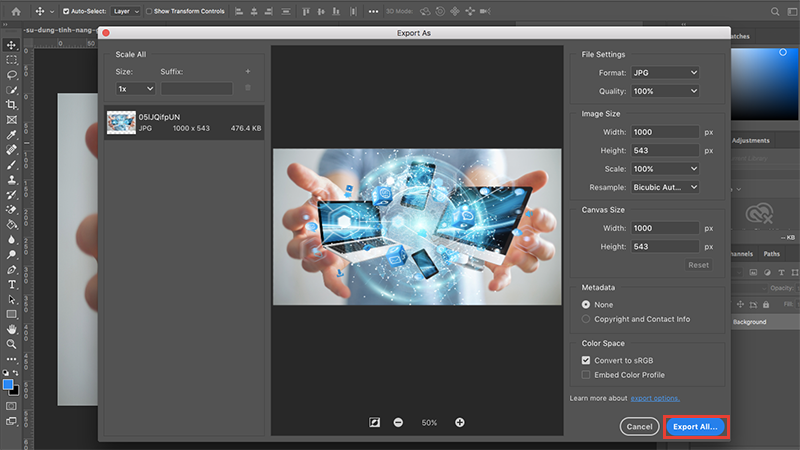Open the Image Size Scale dropdown
800x450 pixels.
click(x=665, y=169)
